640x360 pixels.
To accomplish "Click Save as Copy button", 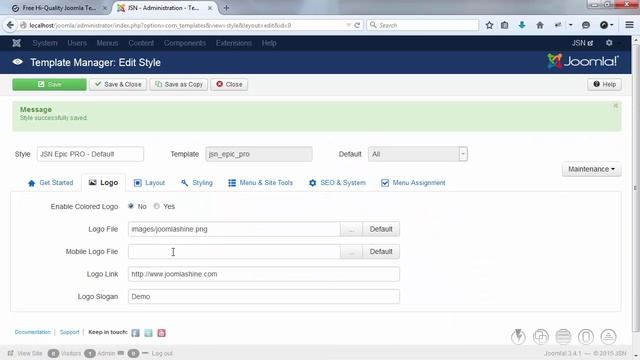I will [x=179, y=84].
